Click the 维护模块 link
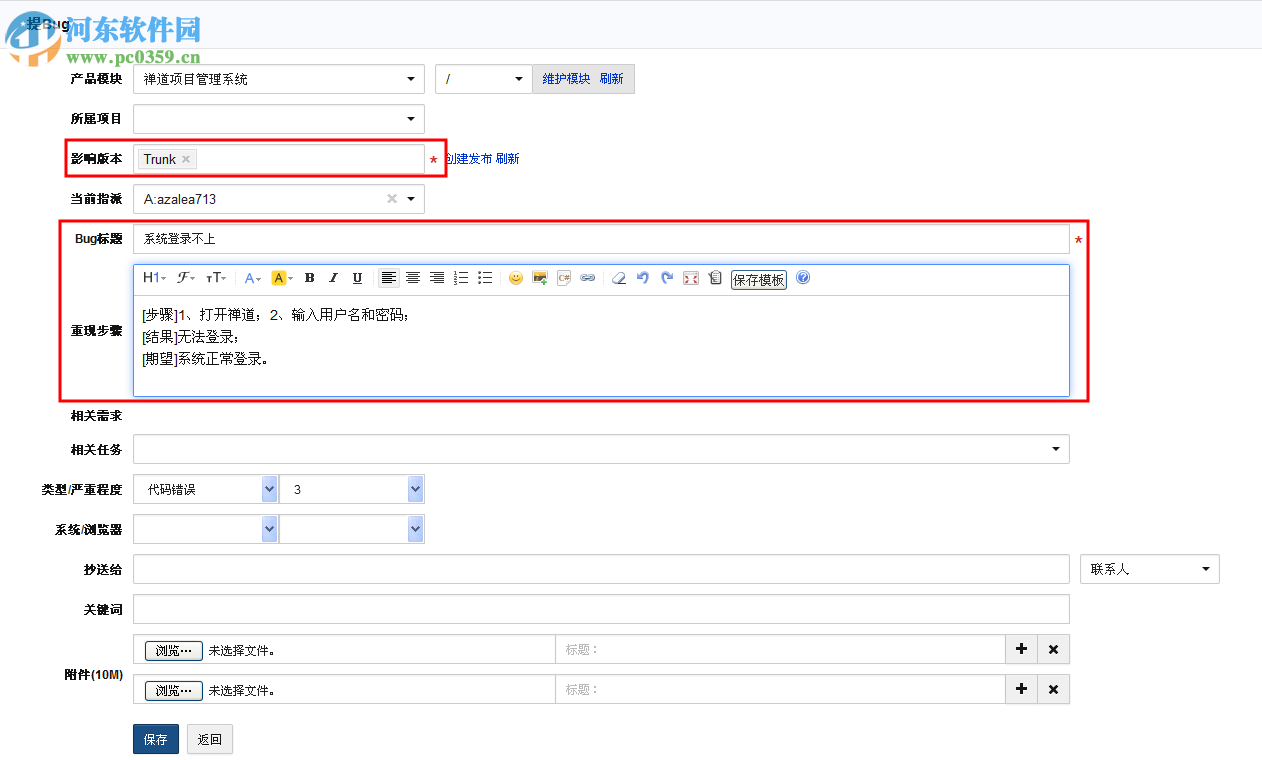Image resolution: width=1262 pixels, height=760 pixels. 566,79
